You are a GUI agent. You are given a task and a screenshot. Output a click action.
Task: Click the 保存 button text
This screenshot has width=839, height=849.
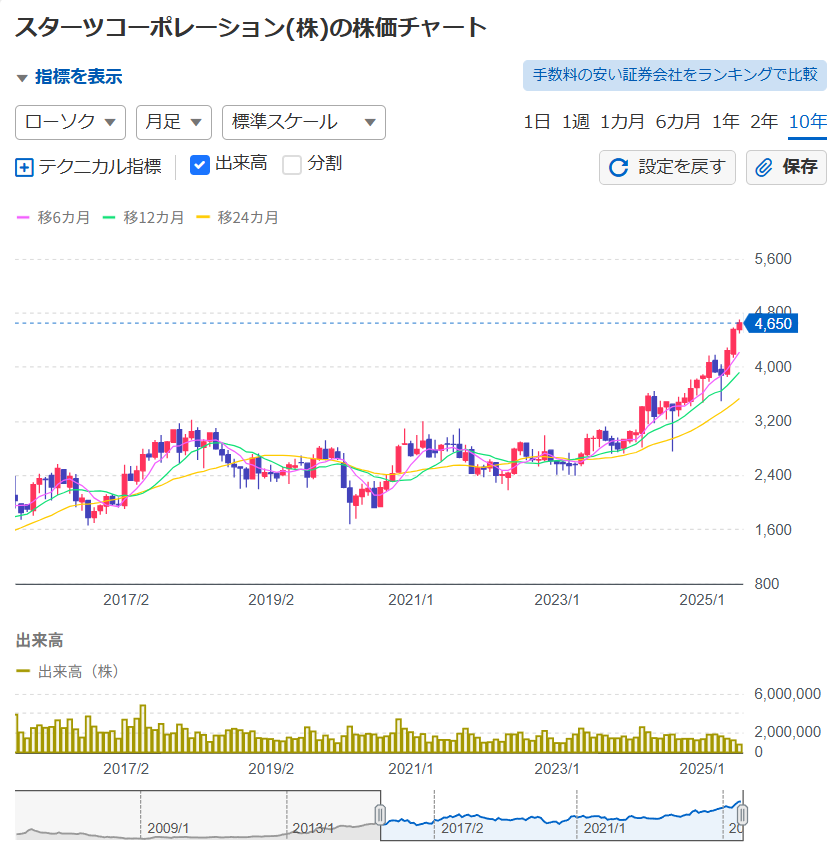coord(799,167)
